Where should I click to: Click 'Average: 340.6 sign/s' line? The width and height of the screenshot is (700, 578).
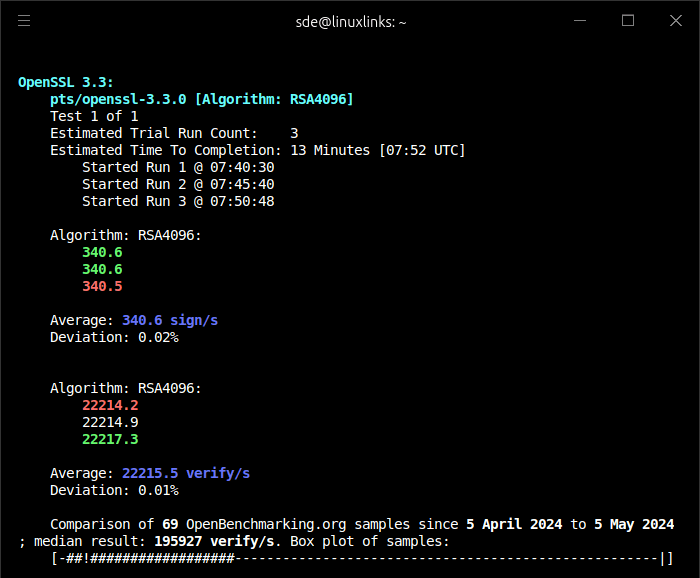click(134, 320)
